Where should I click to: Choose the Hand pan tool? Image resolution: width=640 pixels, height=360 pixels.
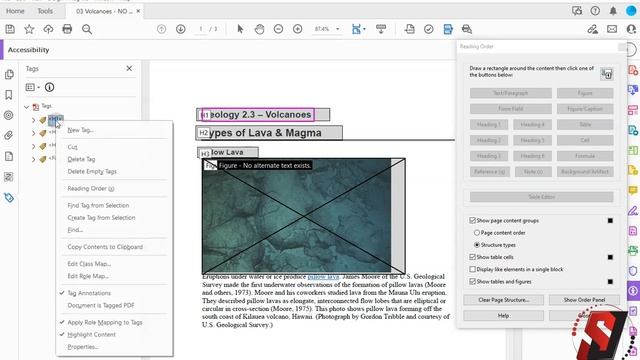pyautogui.click(x=259, y=29)
